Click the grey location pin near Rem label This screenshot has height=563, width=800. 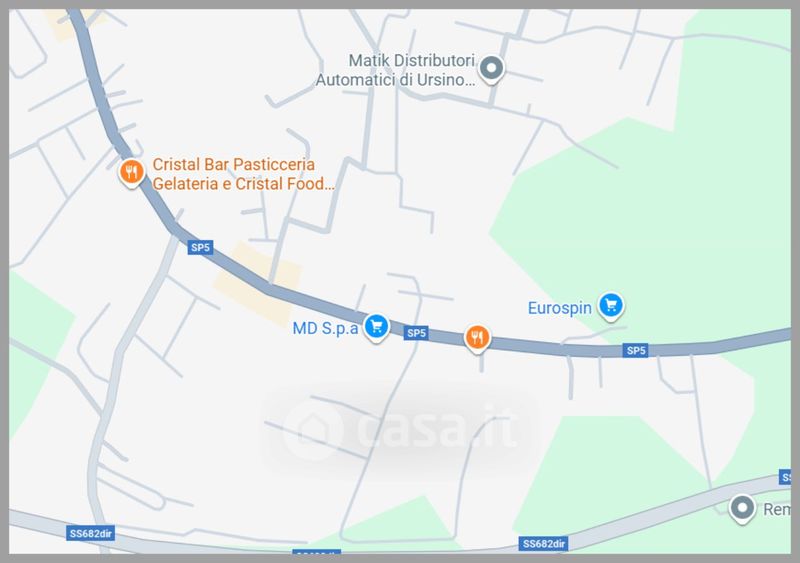(x=742, y=509)
